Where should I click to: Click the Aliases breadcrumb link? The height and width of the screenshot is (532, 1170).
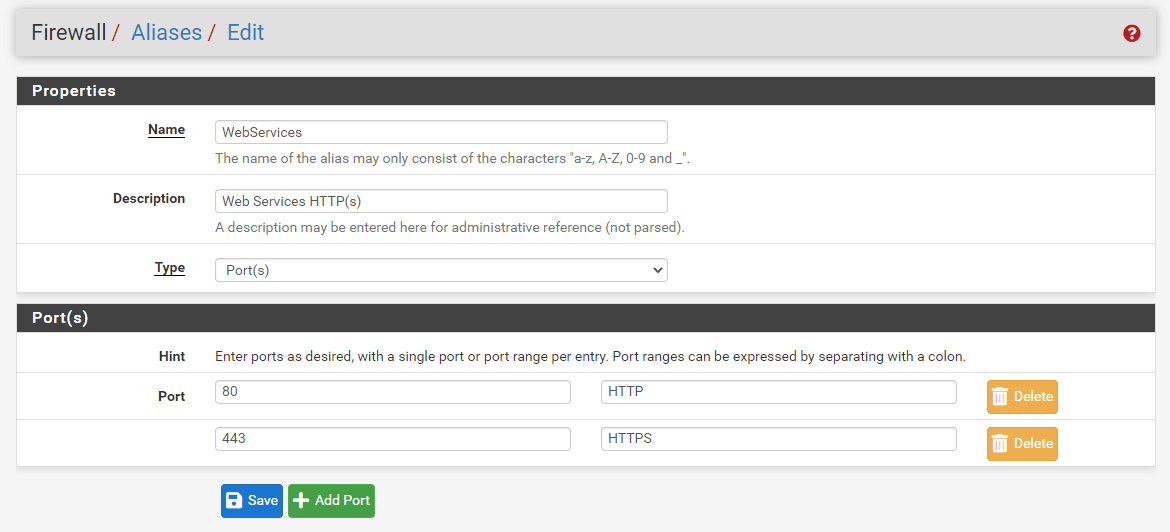166,33
